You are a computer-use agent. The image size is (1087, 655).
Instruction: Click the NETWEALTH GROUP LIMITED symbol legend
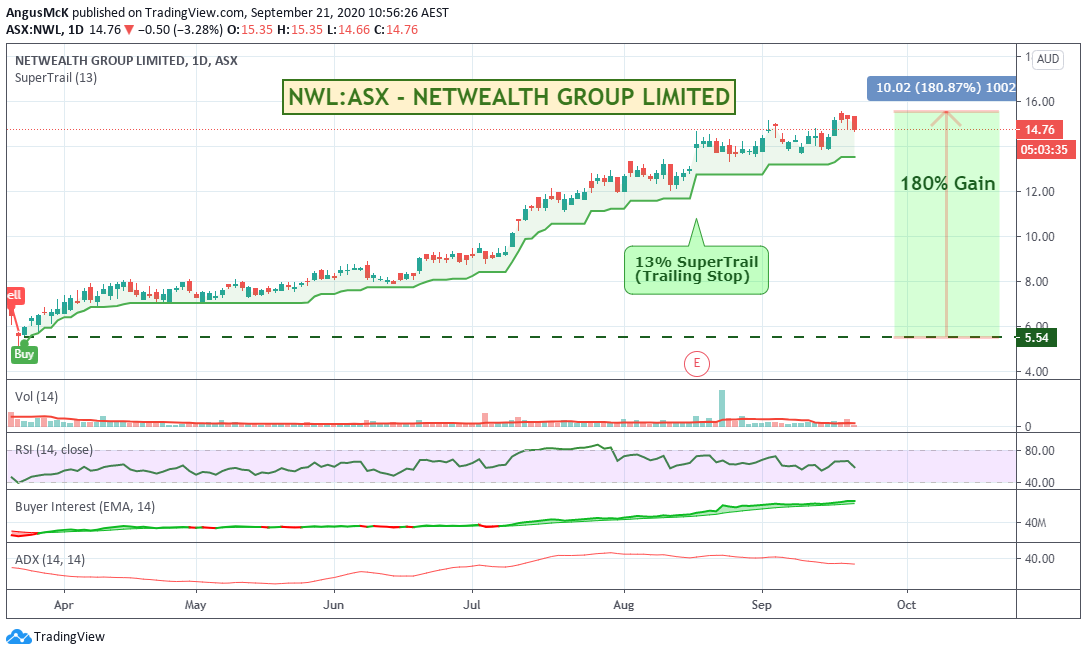(x=126, y=60)
